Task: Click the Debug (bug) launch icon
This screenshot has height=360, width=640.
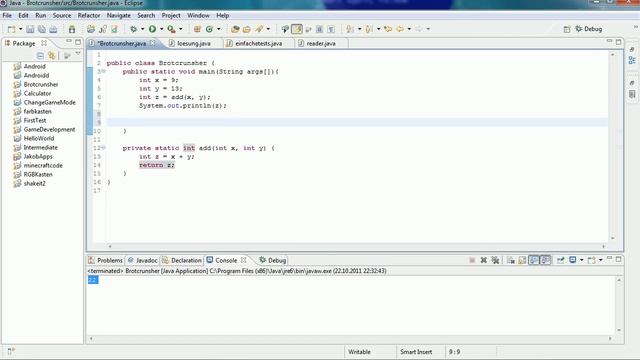Action: (x=133, y=29)
